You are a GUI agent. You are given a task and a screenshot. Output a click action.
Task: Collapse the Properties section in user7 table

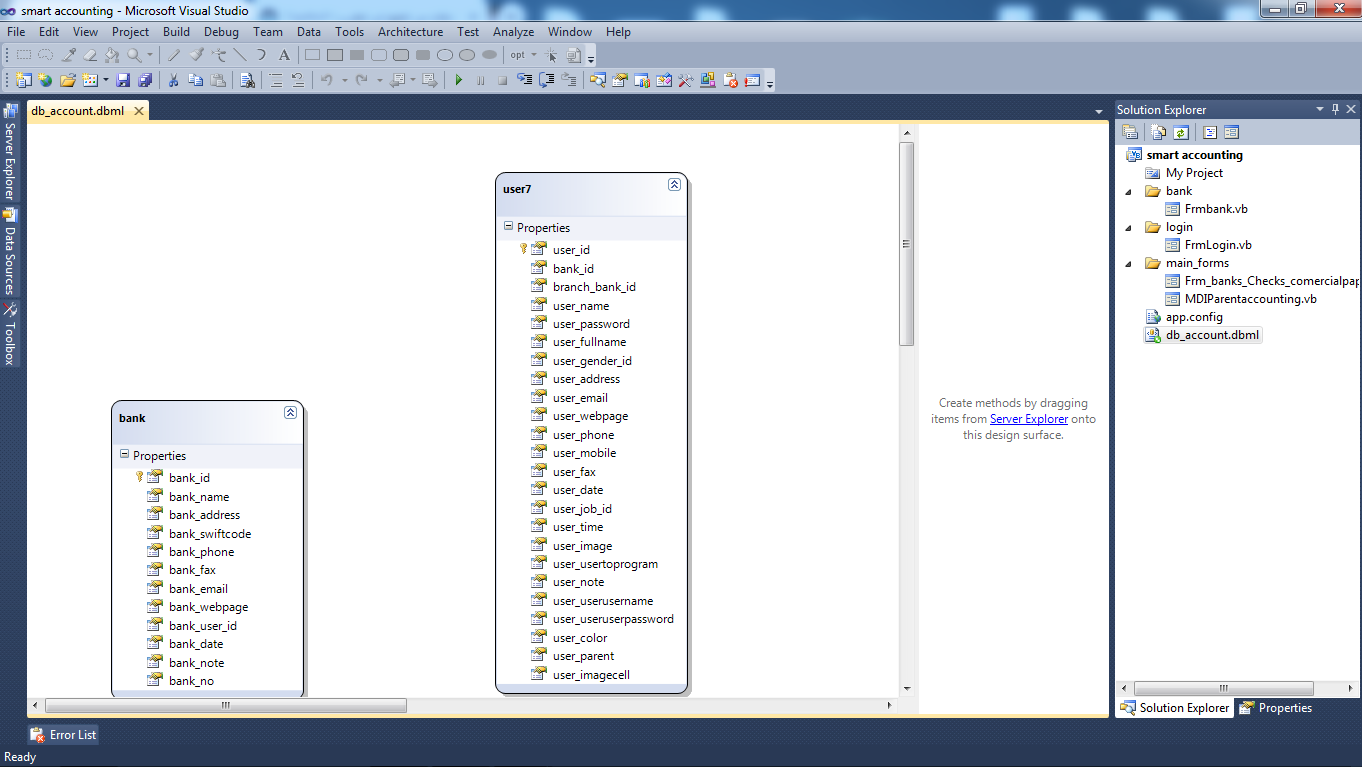[508, 227]
